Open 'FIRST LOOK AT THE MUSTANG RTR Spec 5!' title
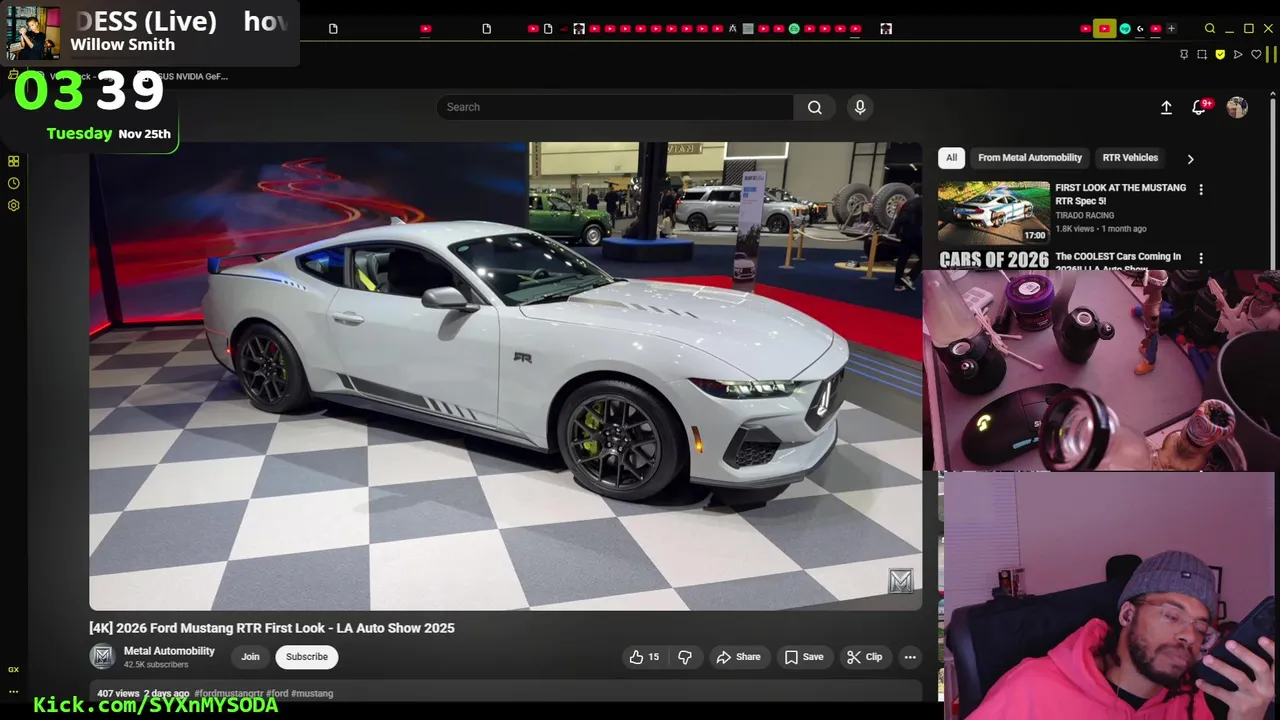1280x720 pixels. (1121, 194)
